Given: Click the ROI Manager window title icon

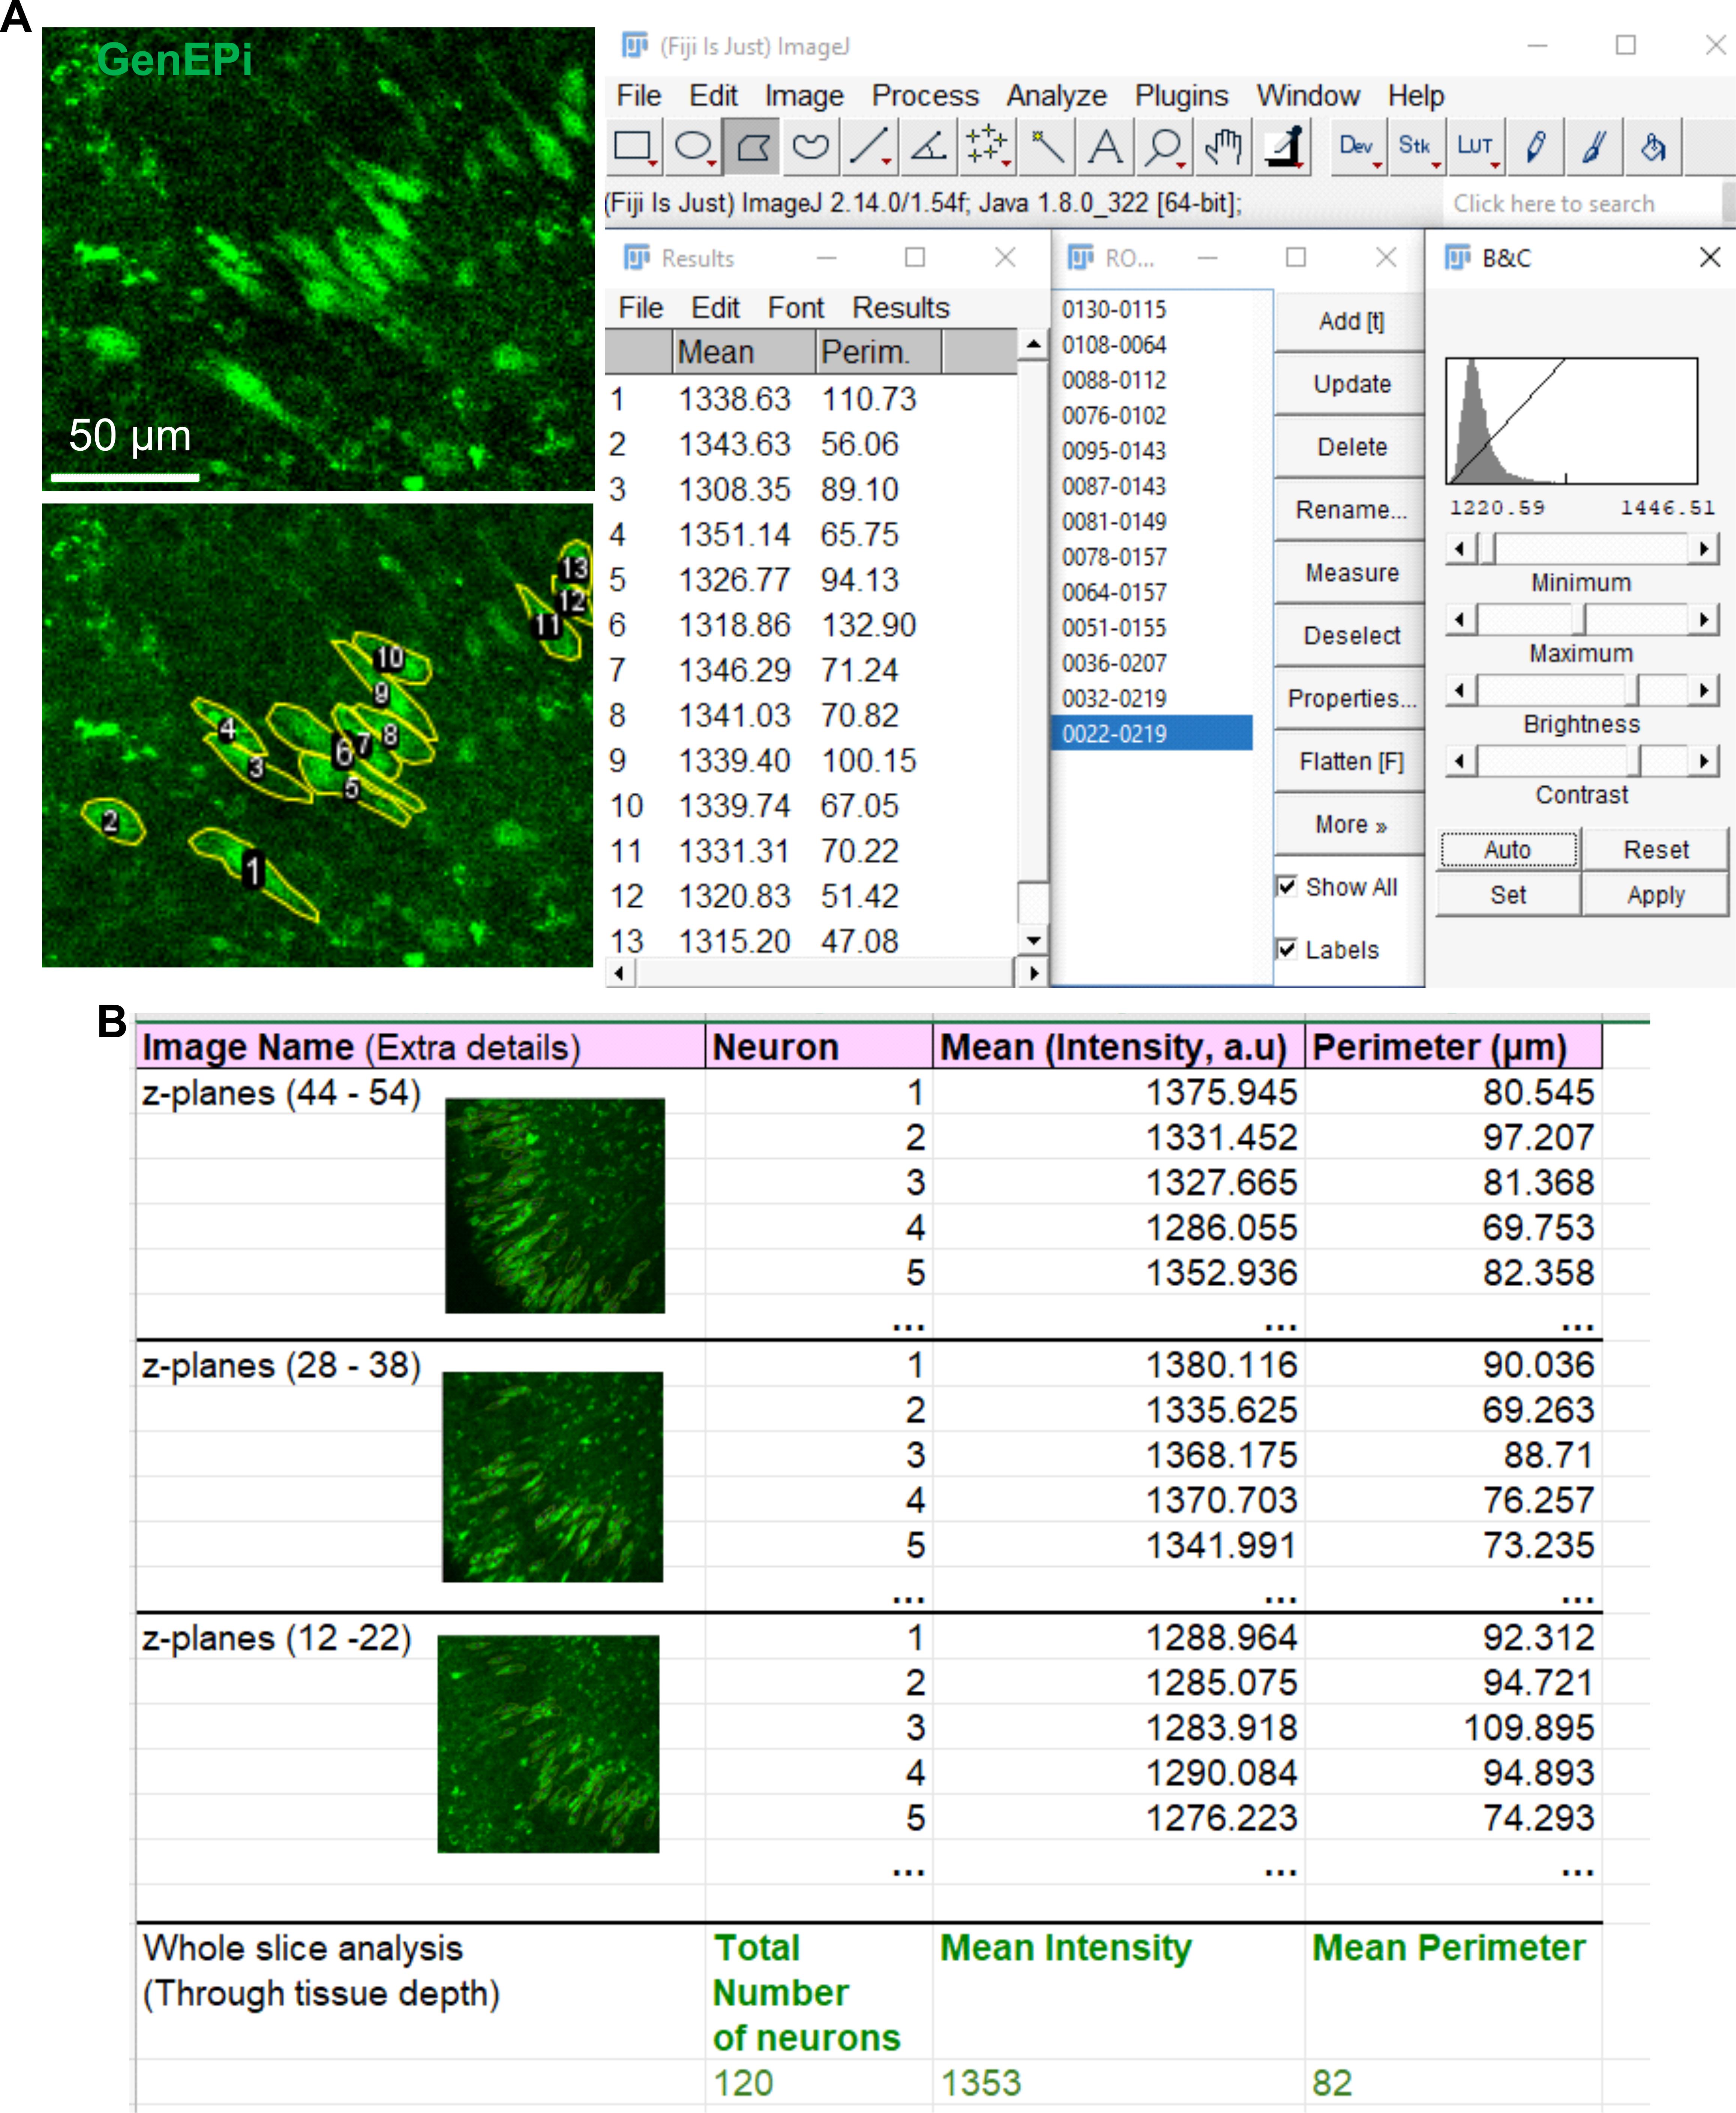Looking at the screenshot, I should (1081, 257).
